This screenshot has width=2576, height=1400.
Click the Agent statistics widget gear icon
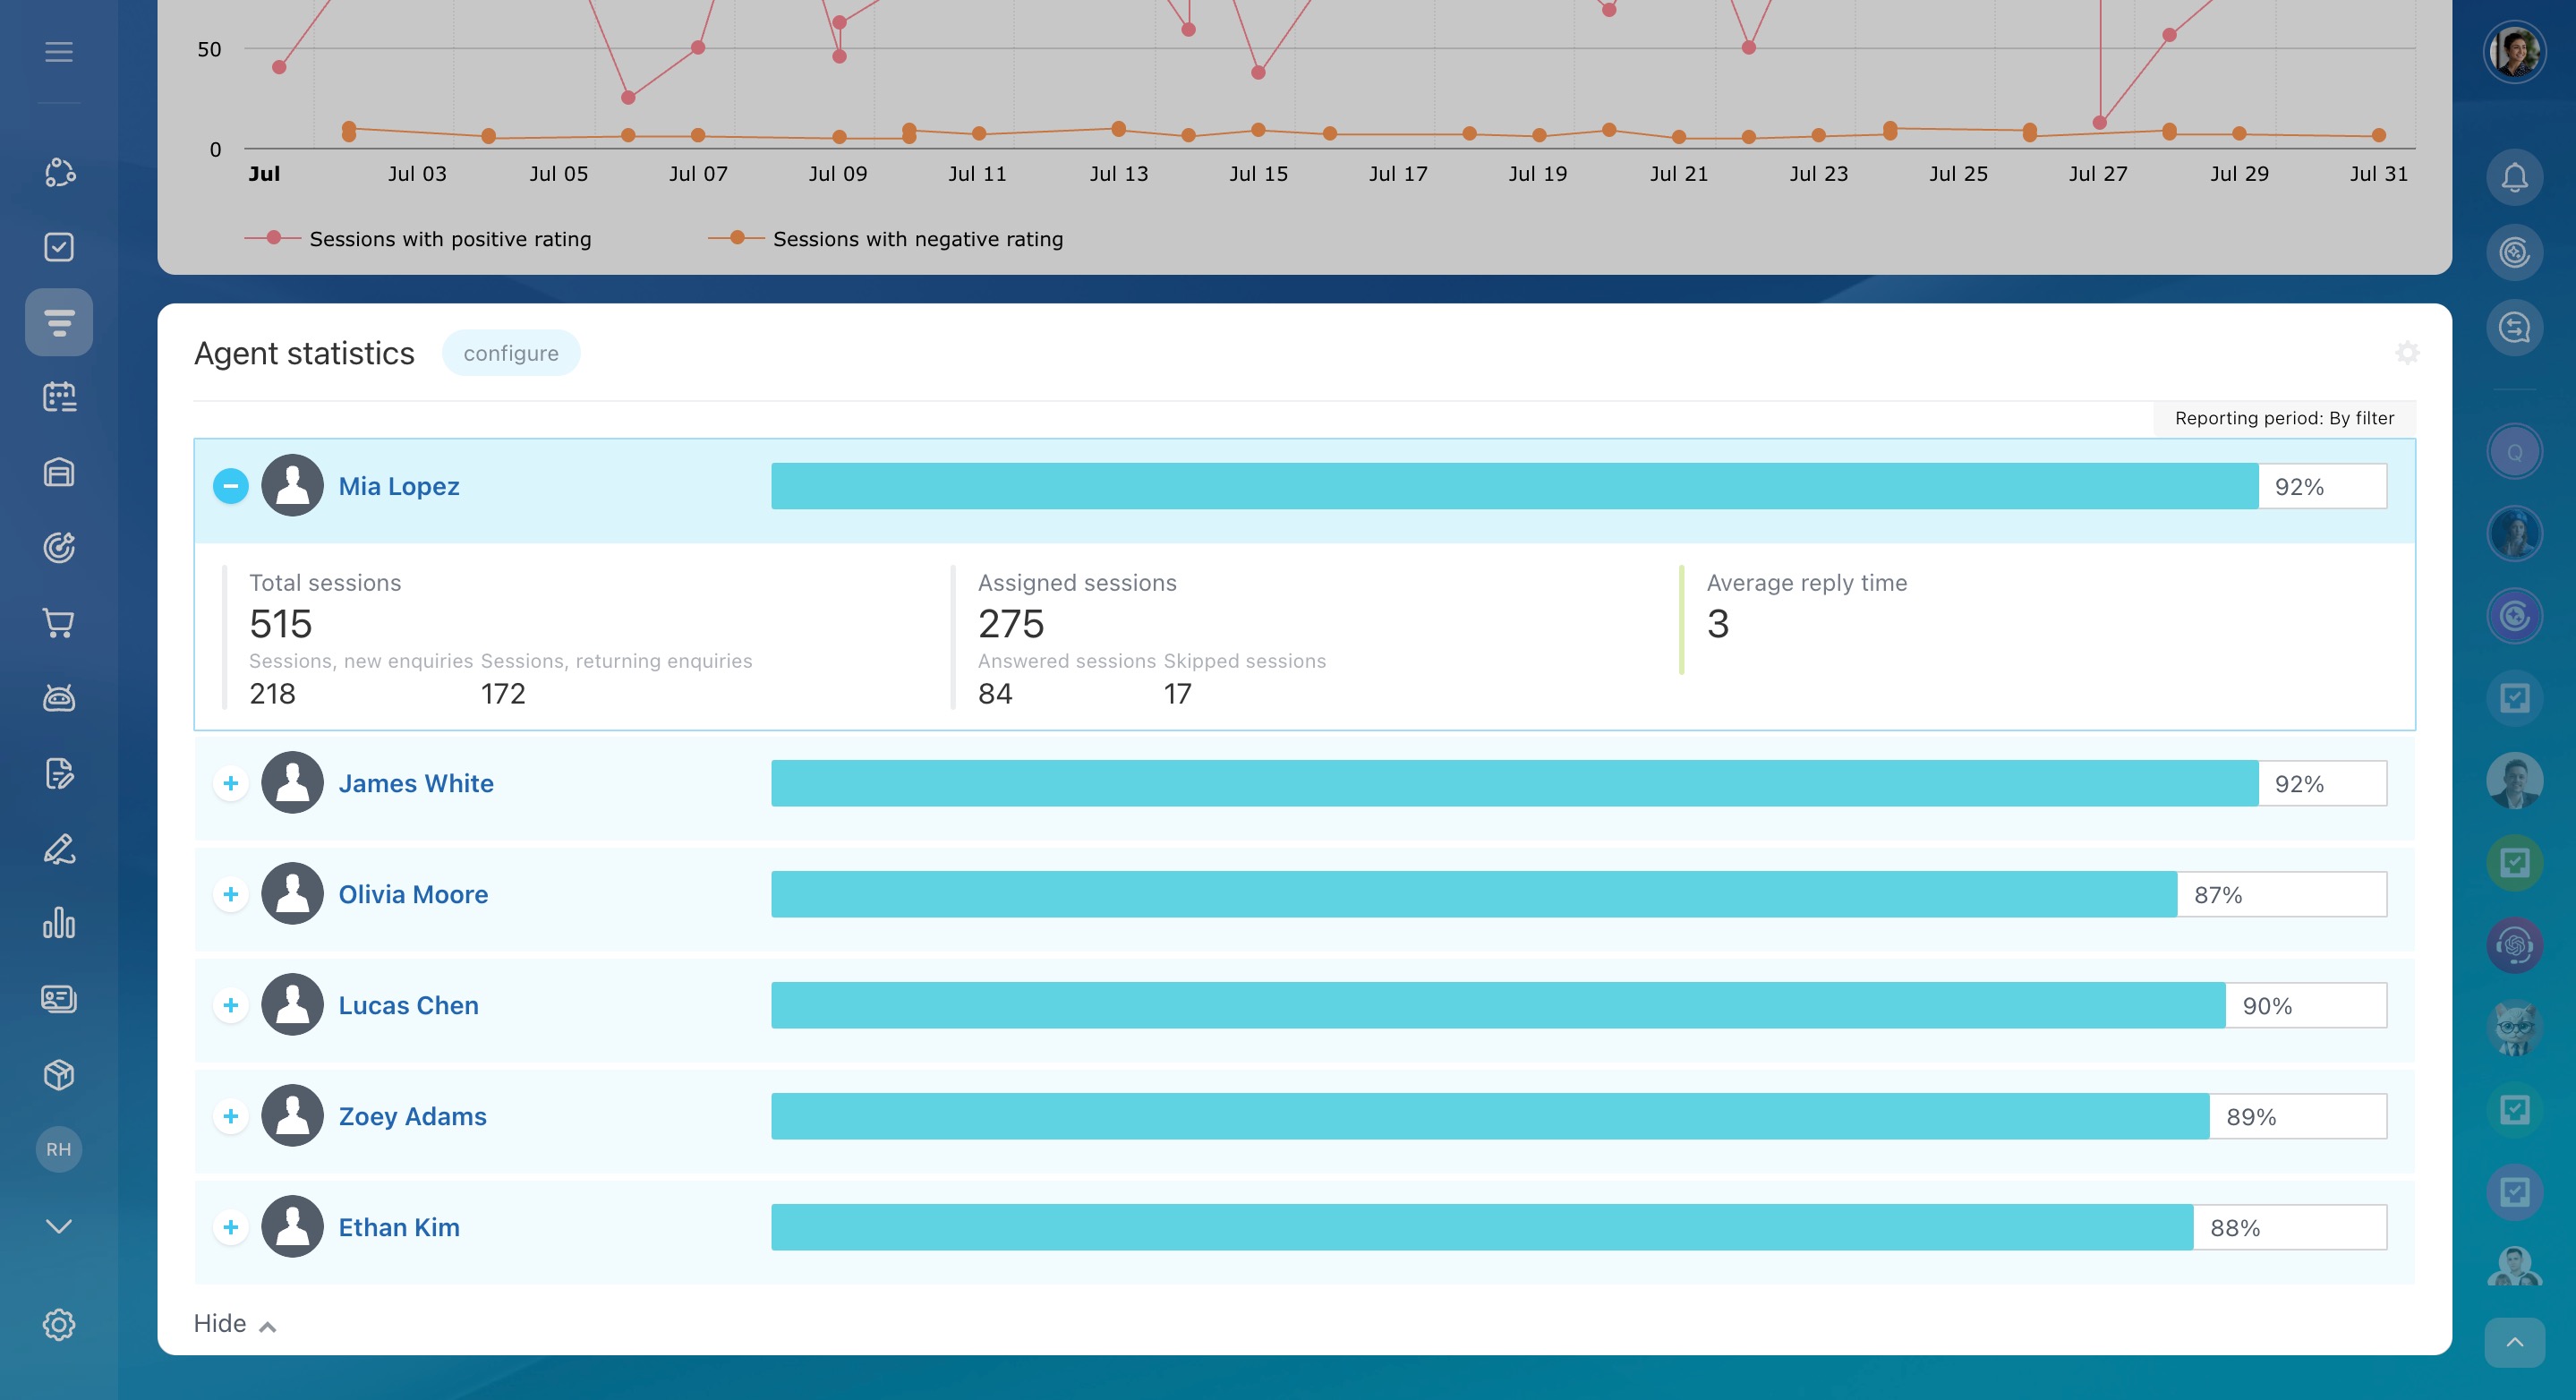coord(2407,353)
